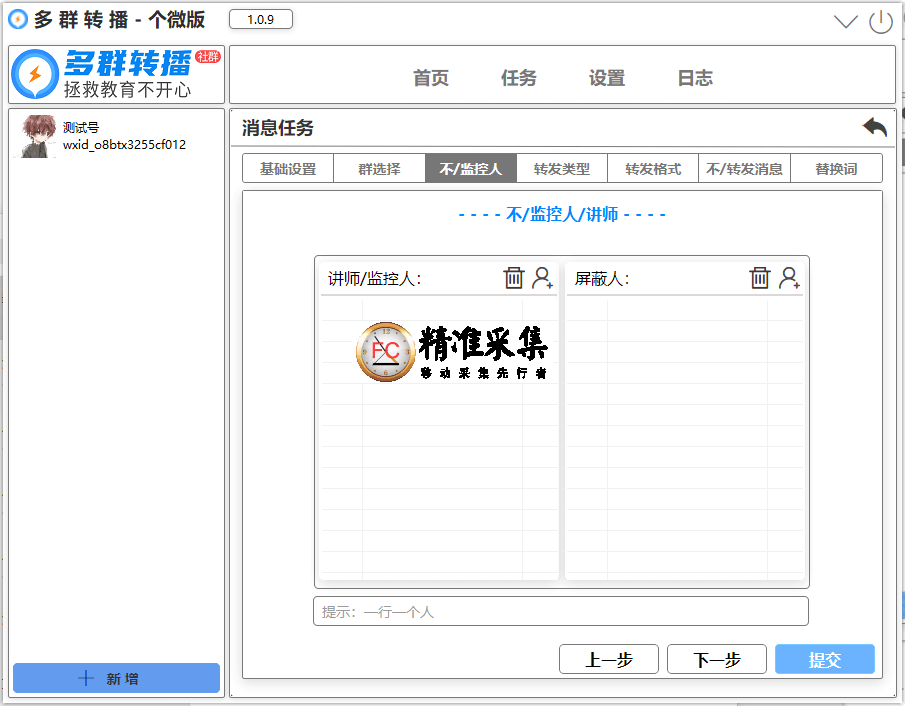Switch to the 基础设置 tab
The width and height of the screenshot is (905, 706).
pos(288,169)
